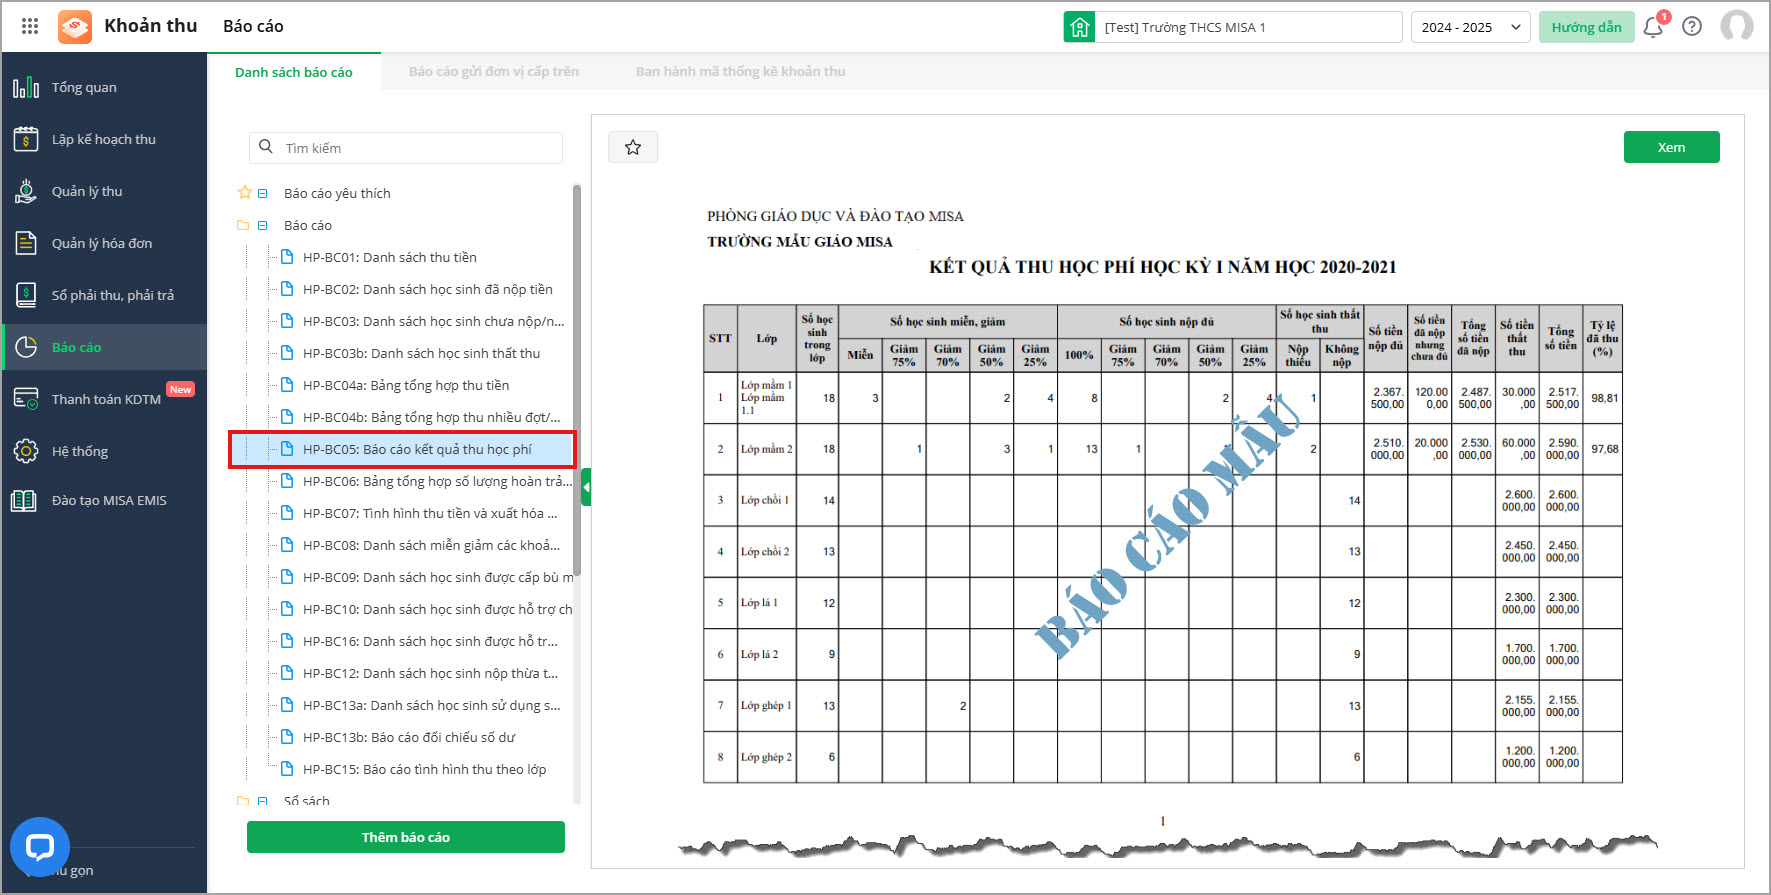The height and width of the screenshot is (895, 1771).
Task: Open Hệ thống menu item
Action: 104,451
